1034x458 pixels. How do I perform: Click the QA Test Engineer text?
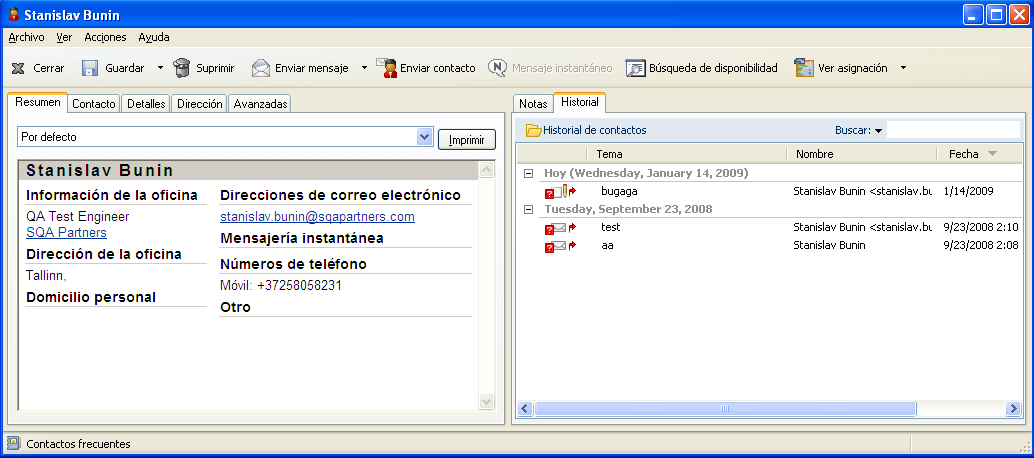78,217
